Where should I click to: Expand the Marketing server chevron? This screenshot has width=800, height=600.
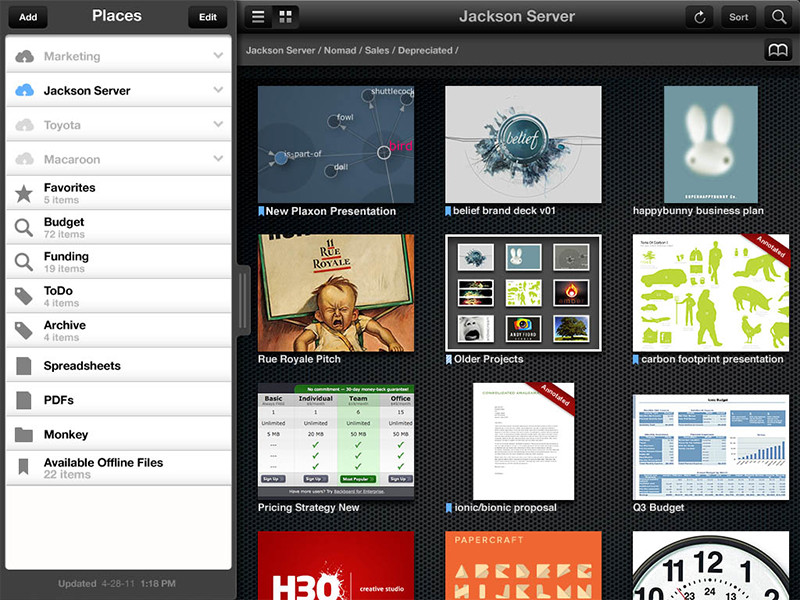pos(218,56)
